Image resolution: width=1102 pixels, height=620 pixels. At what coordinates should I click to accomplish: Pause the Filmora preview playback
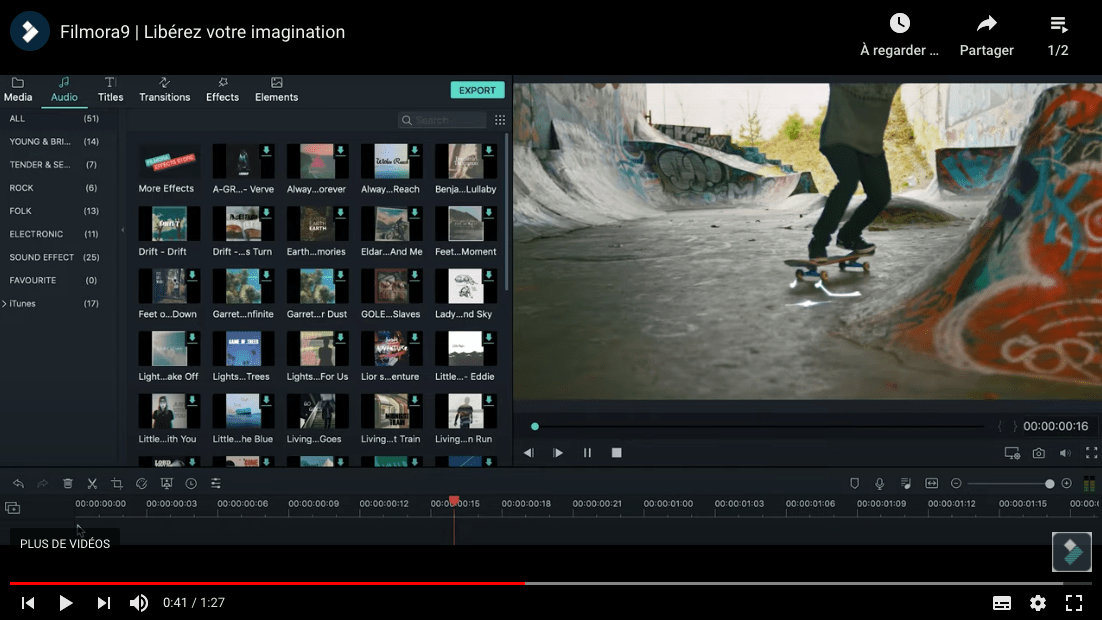click(588, 453)
